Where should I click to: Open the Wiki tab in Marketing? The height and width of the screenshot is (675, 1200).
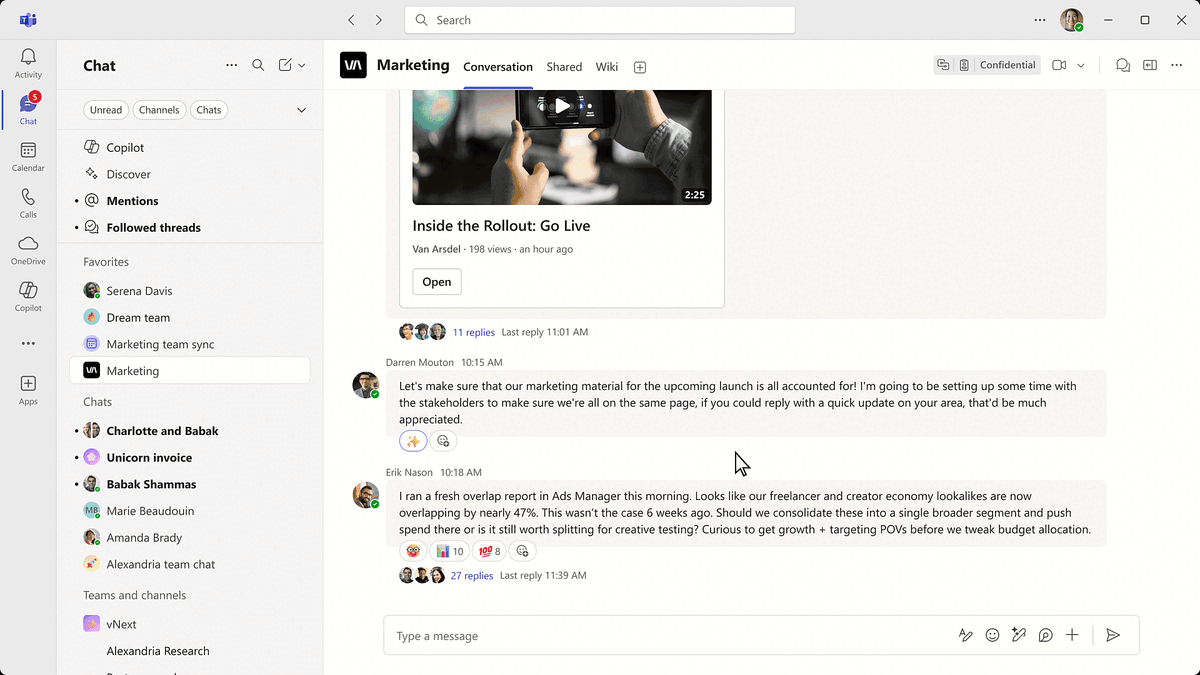click(x=606, y=67)
